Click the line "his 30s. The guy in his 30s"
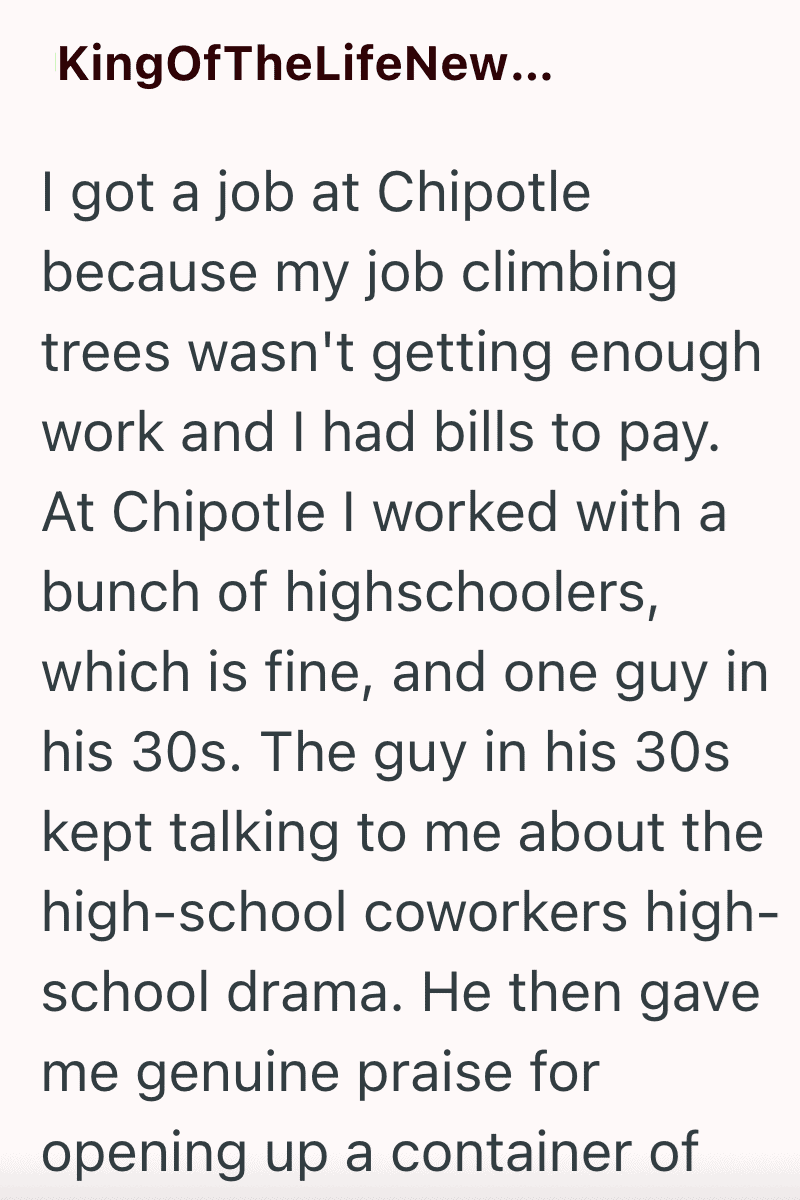Screen dimensions: 800x1200 [x=386, y=752]
